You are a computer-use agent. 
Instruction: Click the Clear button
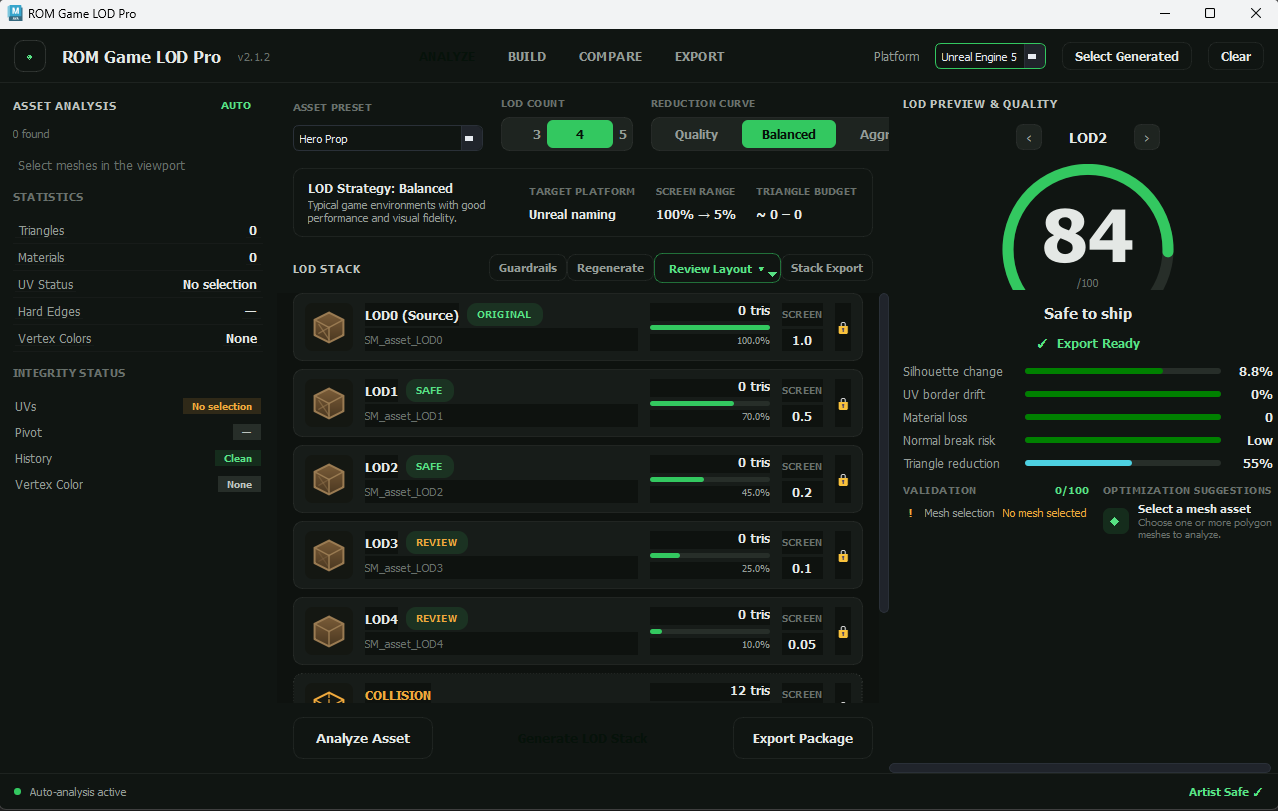coord(1236,56)
